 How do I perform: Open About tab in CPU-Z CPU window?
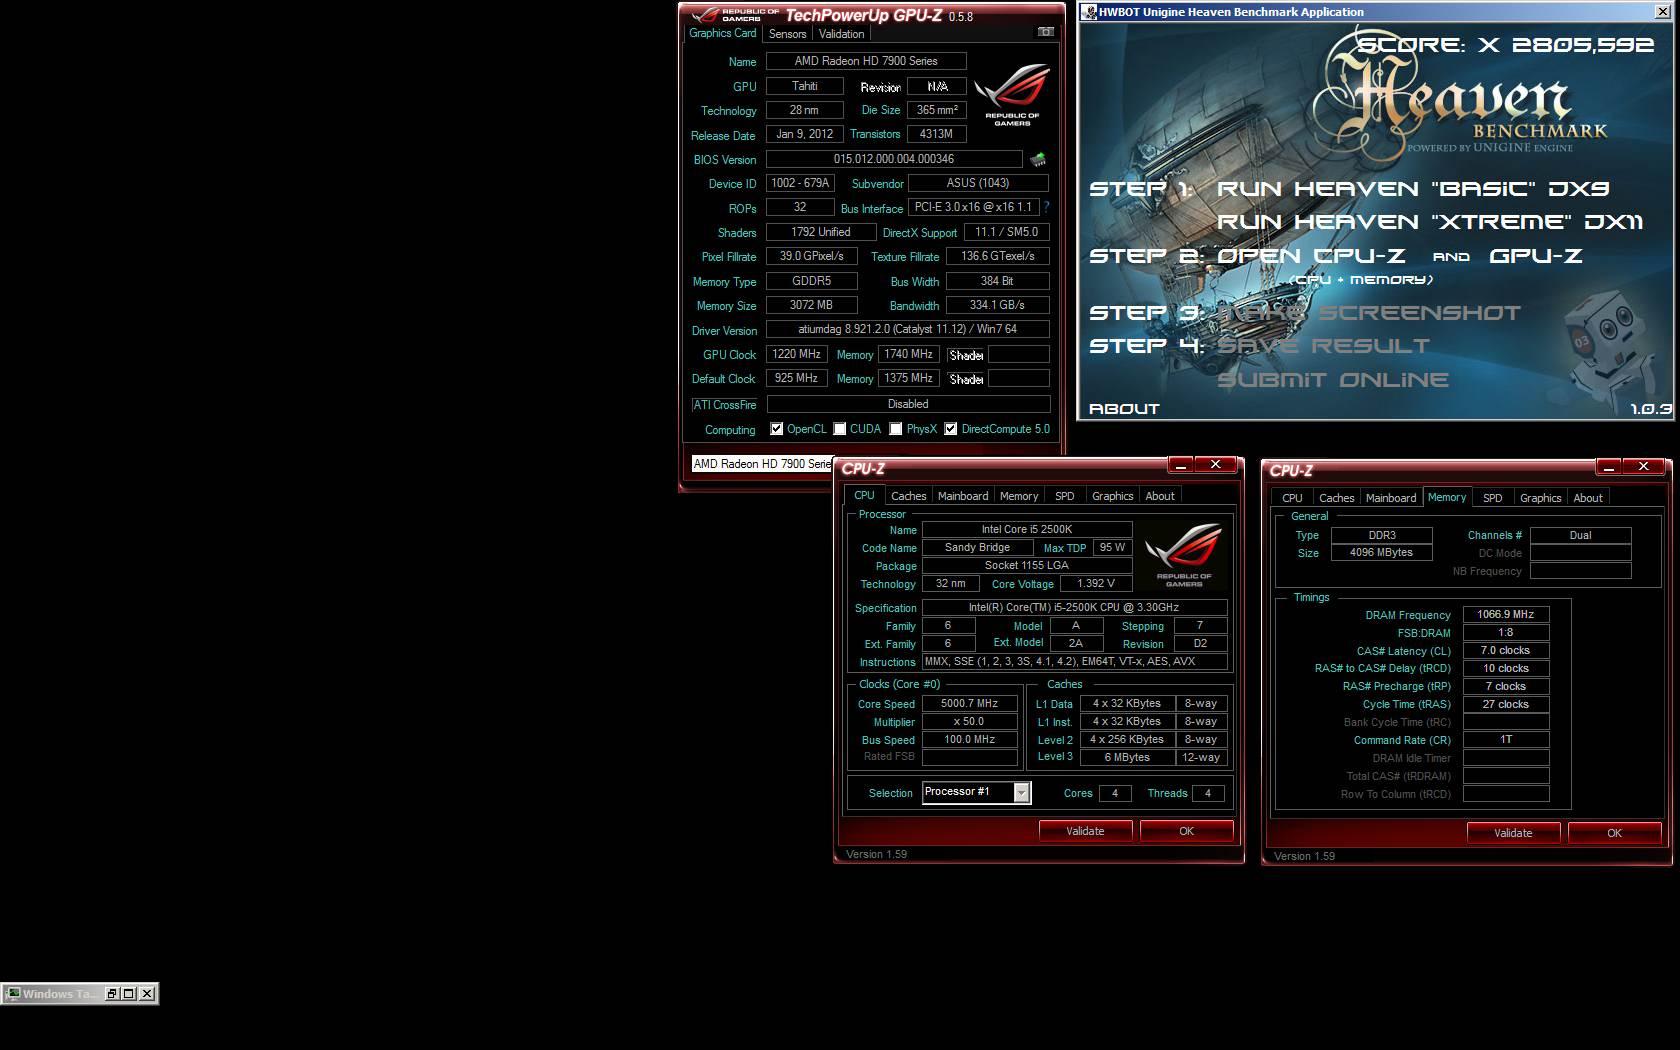tap(1160, 496)
